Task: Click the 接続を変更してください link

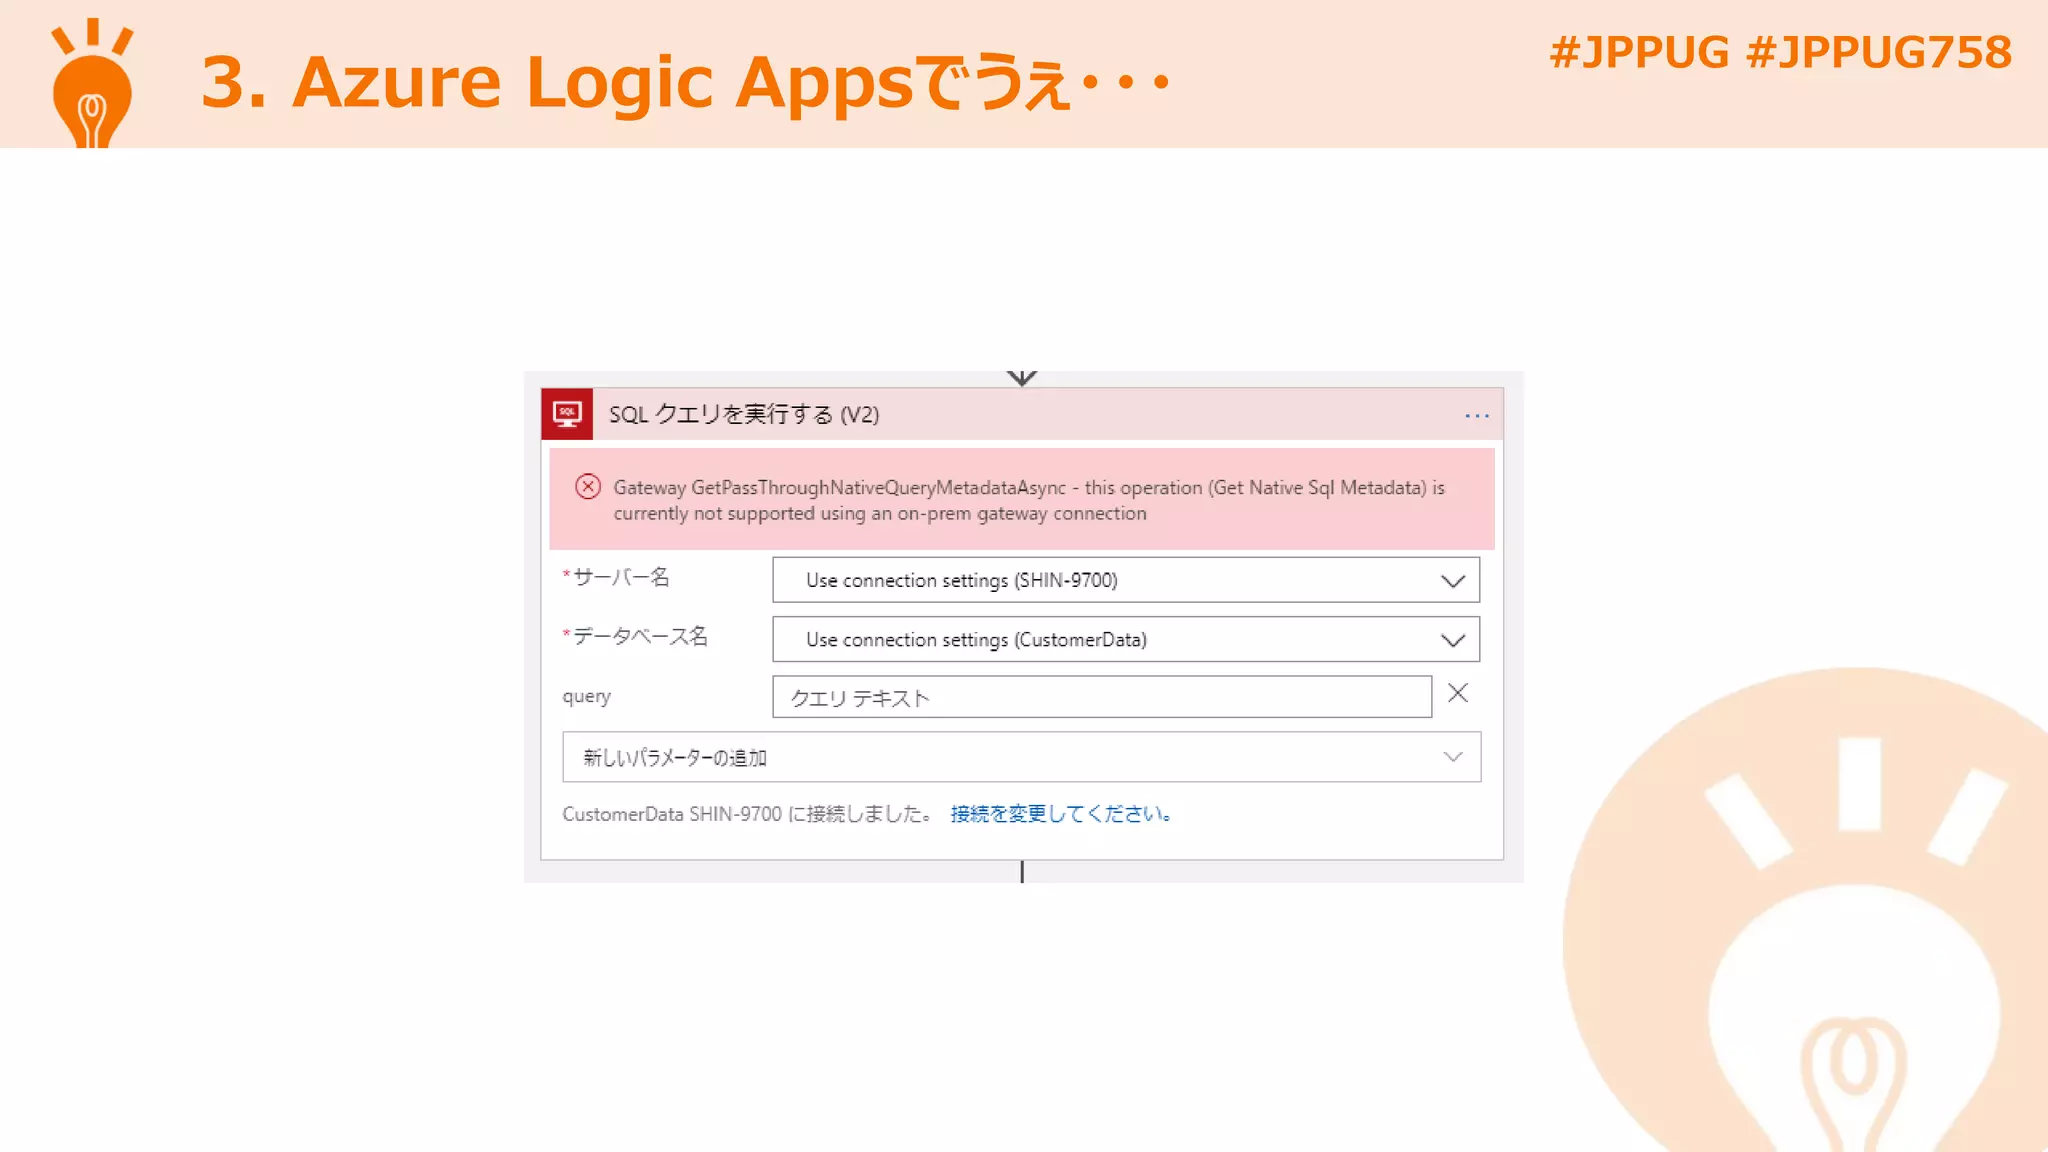Action: (x=1060, y=814)
